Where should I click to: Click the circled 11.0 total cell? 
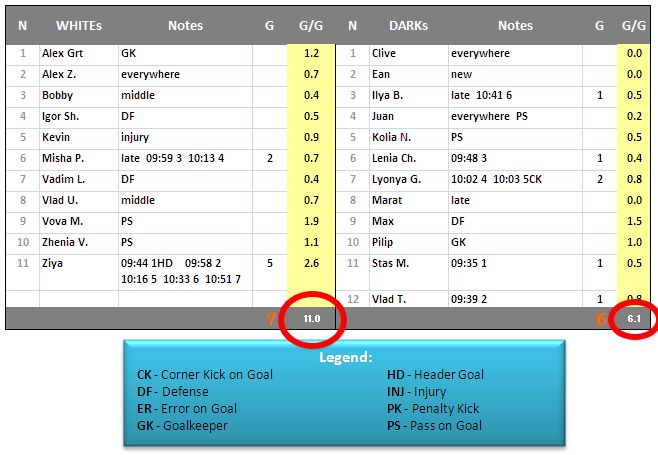point(311,319)
